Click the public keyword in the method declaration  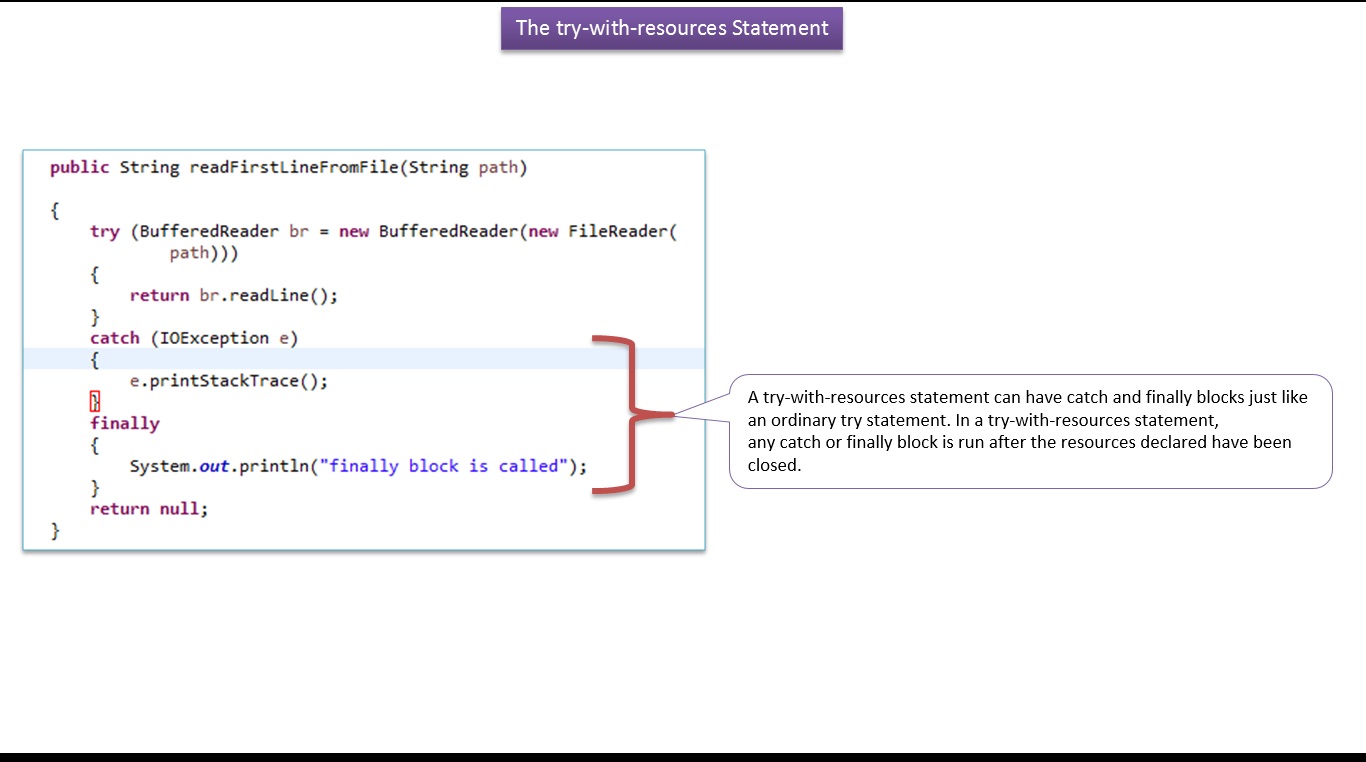click(x=77, y=167)
